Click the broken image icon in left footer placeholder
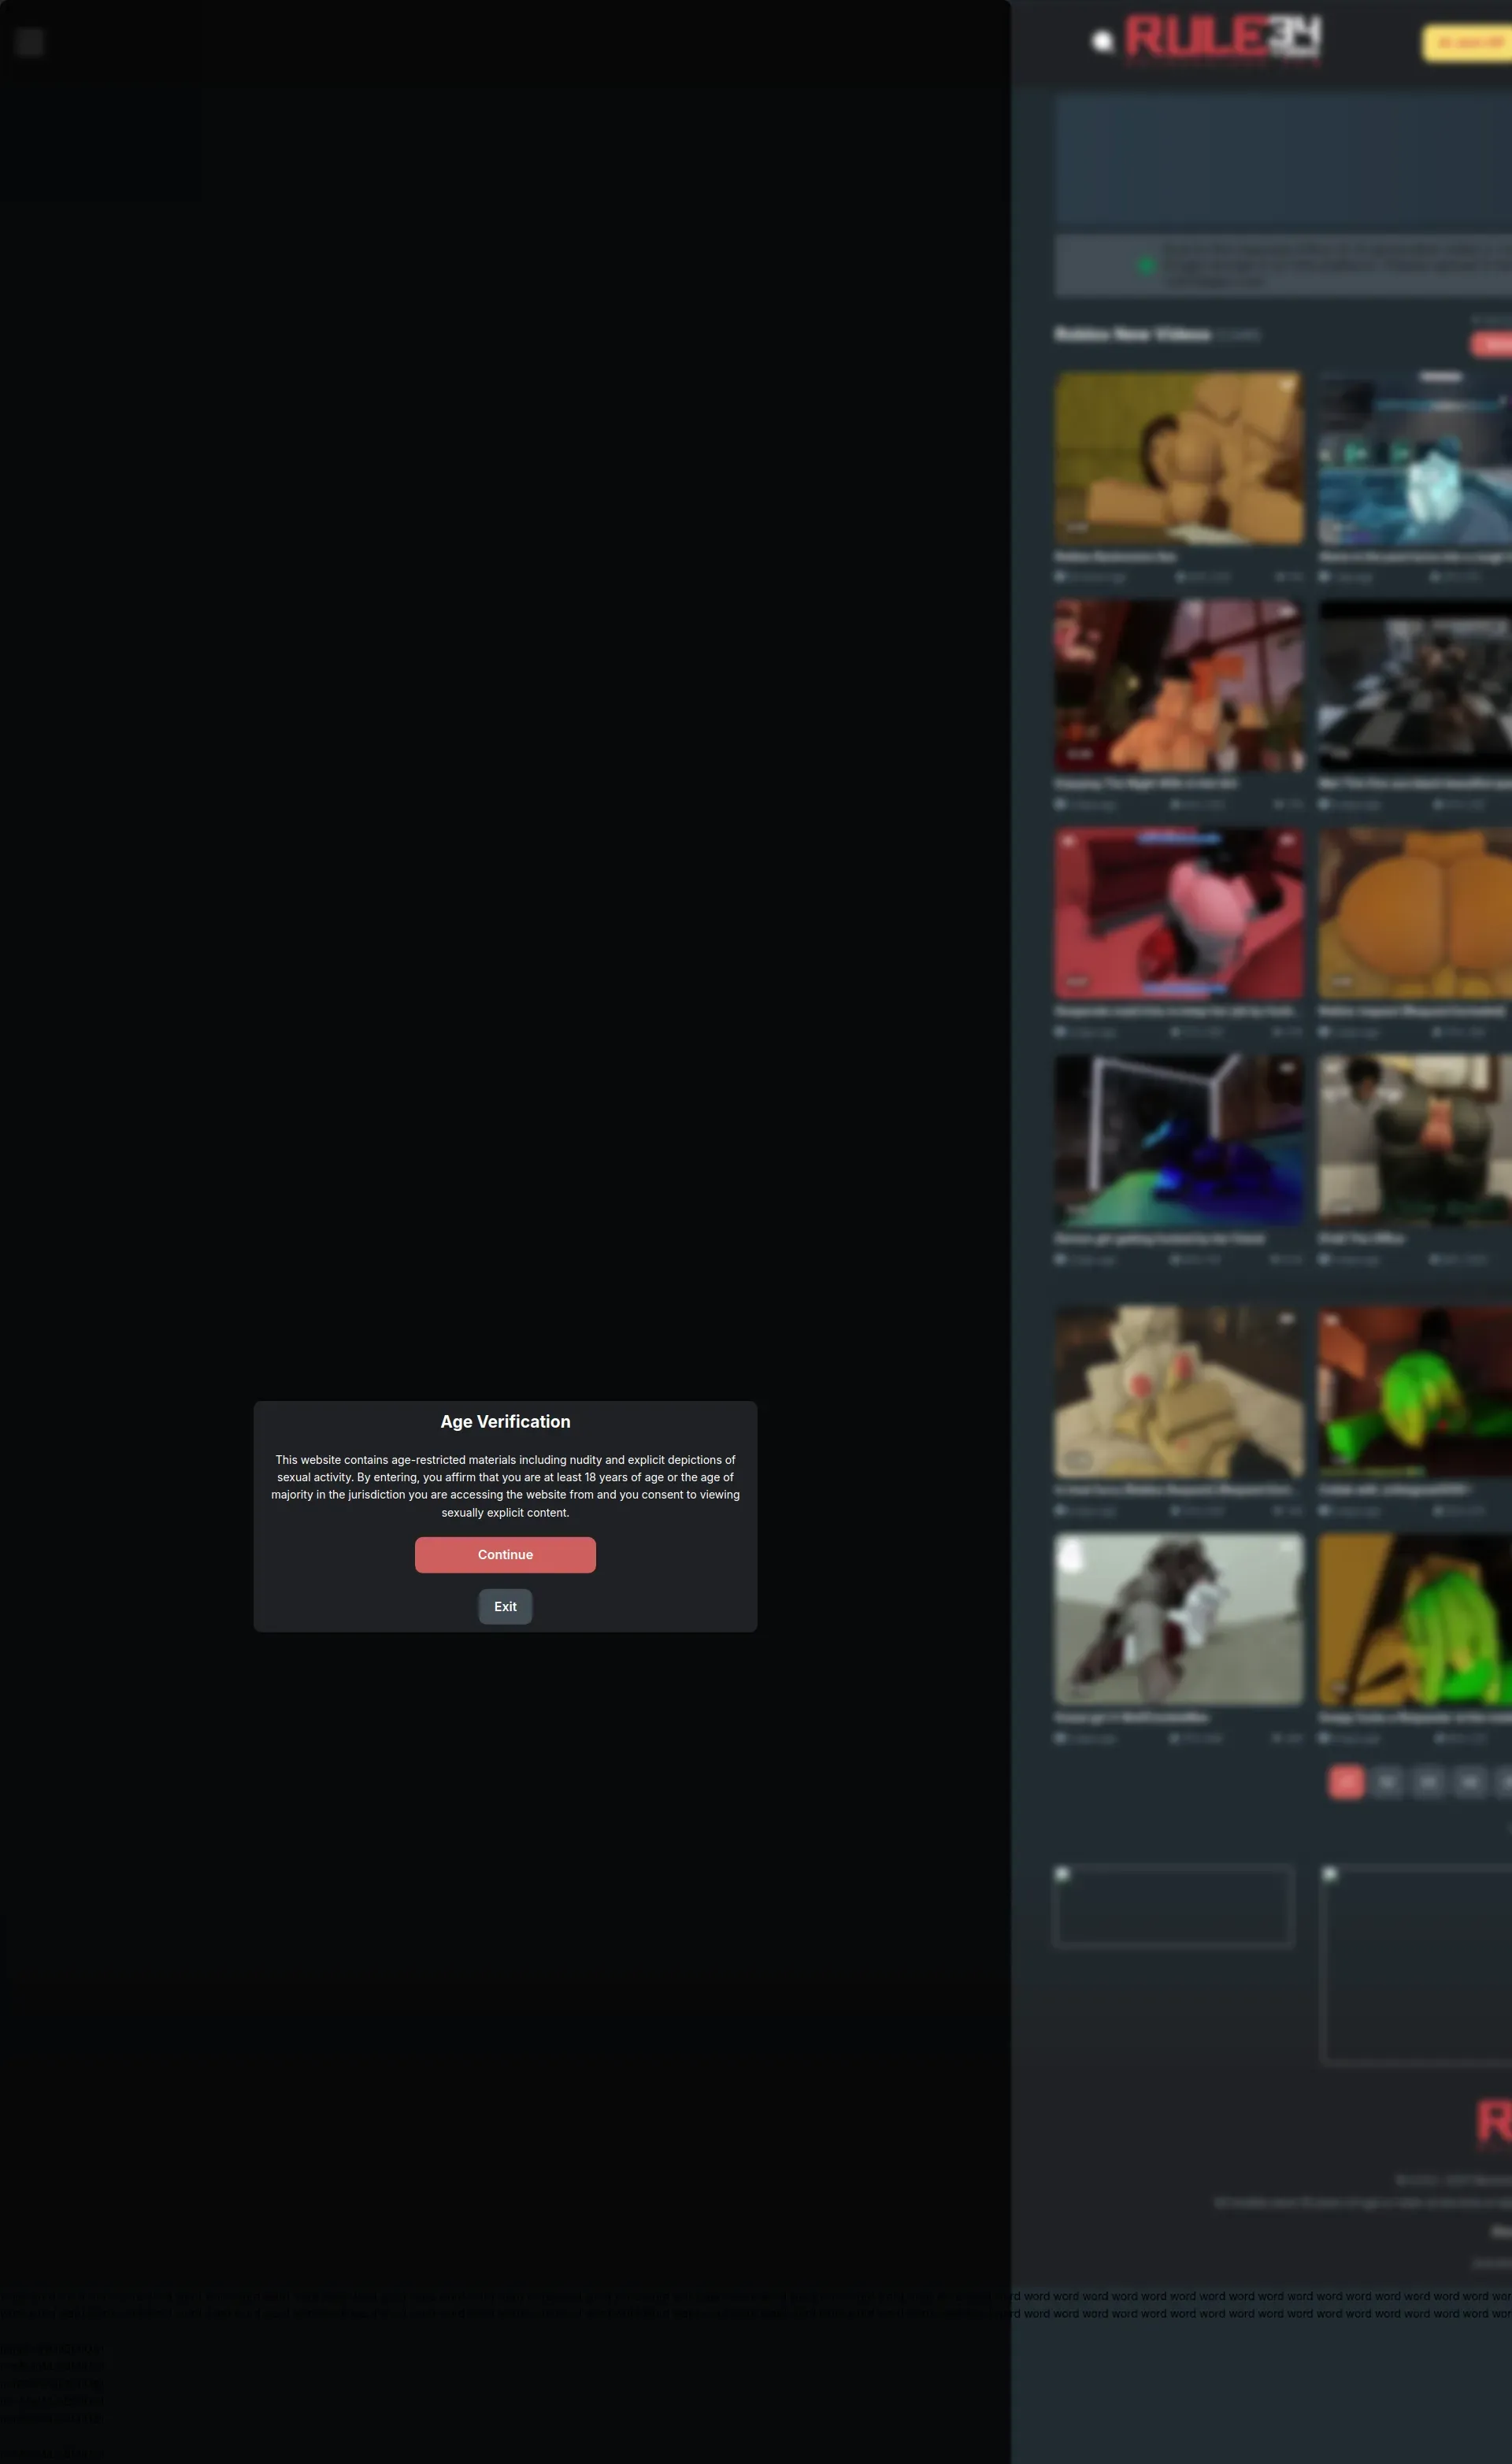The width and height of the screenshot is (1512, 2464). coord(1063,1874)
